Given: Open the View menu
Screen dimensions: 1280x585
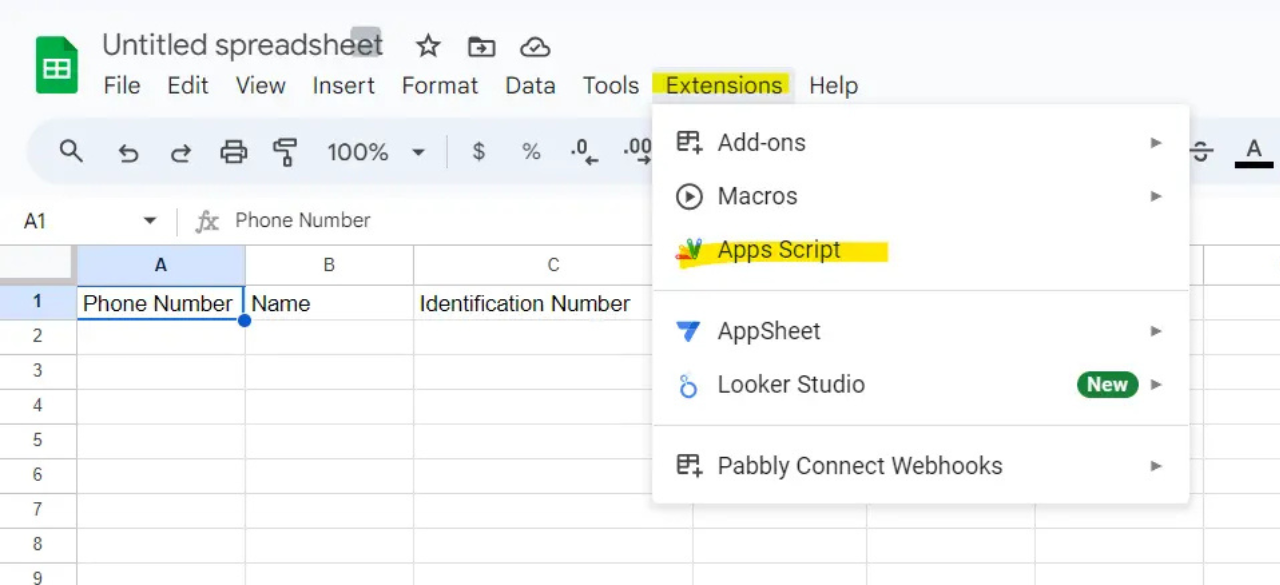Looking at the screenshot, I should click(260, 86).
